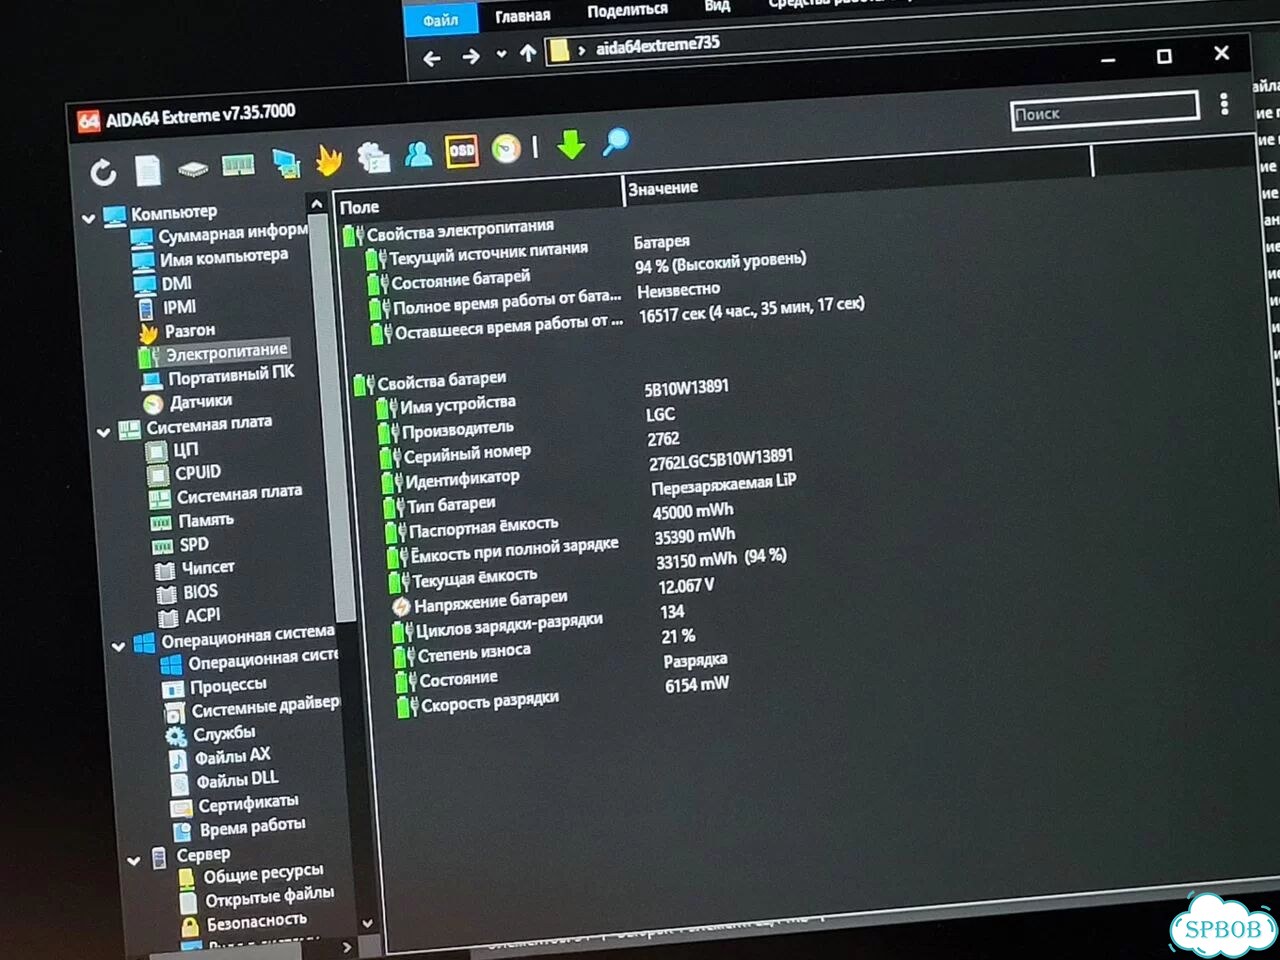Click the tree scrollbar down arrow
This screenshot has width=1280, height=960.
click(x=366, y=922)
